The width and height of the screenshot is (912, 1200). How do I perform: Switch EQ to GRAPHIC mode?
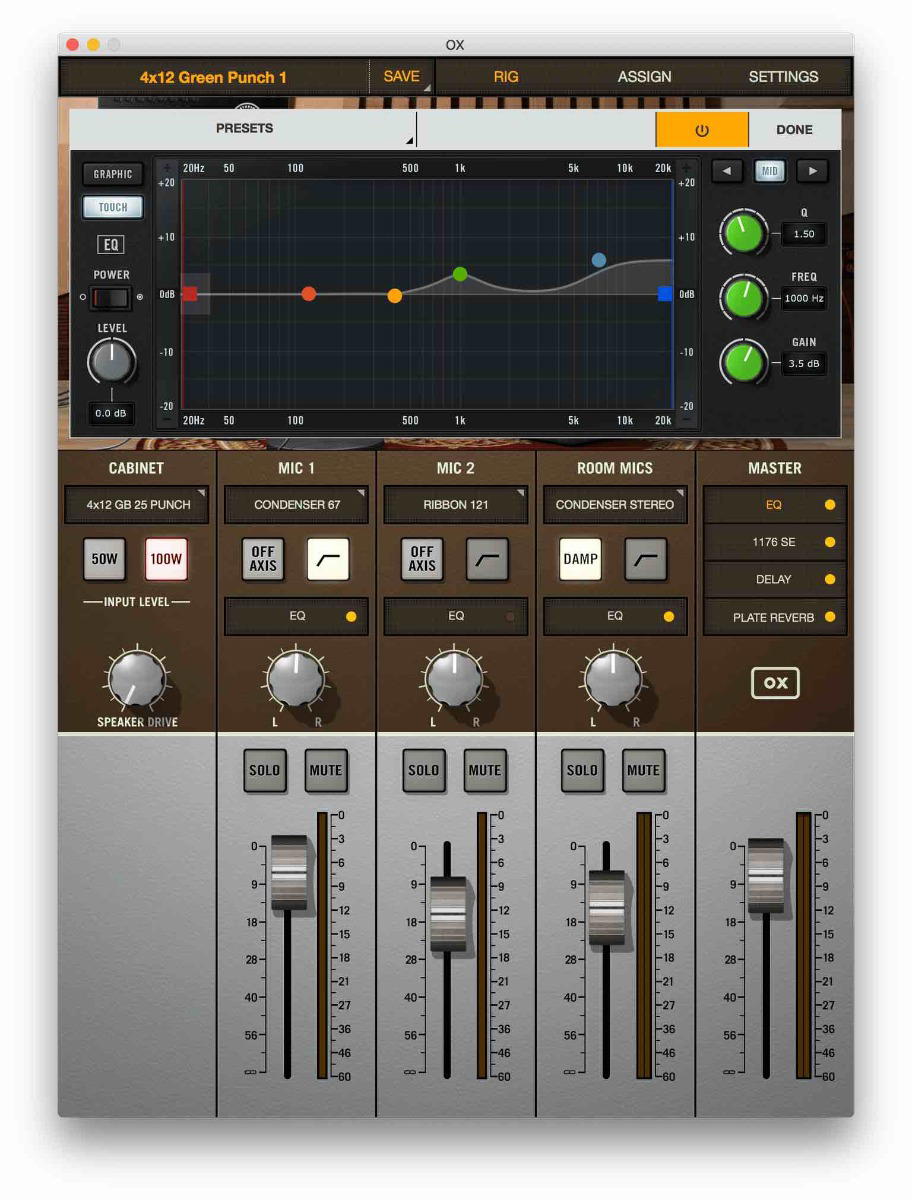pyautogui.click(x=113, y=174)
